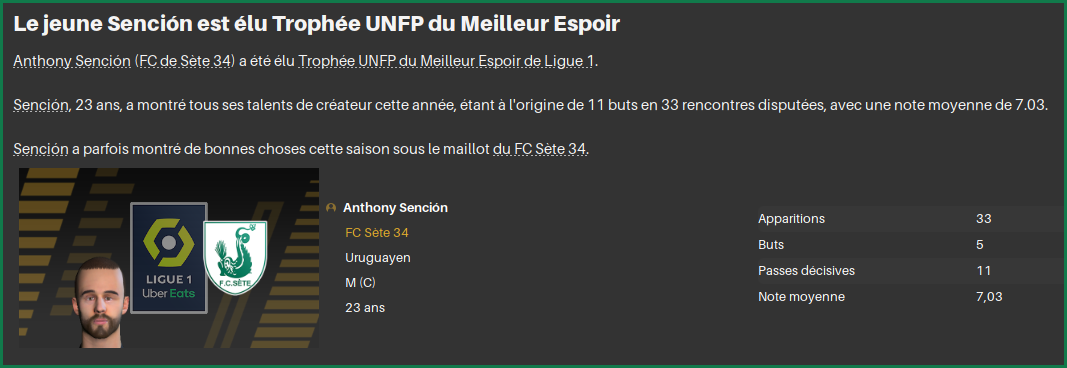1067x368 pixels.
Task: Click the 23 ans age label
Action: (365, 308)
